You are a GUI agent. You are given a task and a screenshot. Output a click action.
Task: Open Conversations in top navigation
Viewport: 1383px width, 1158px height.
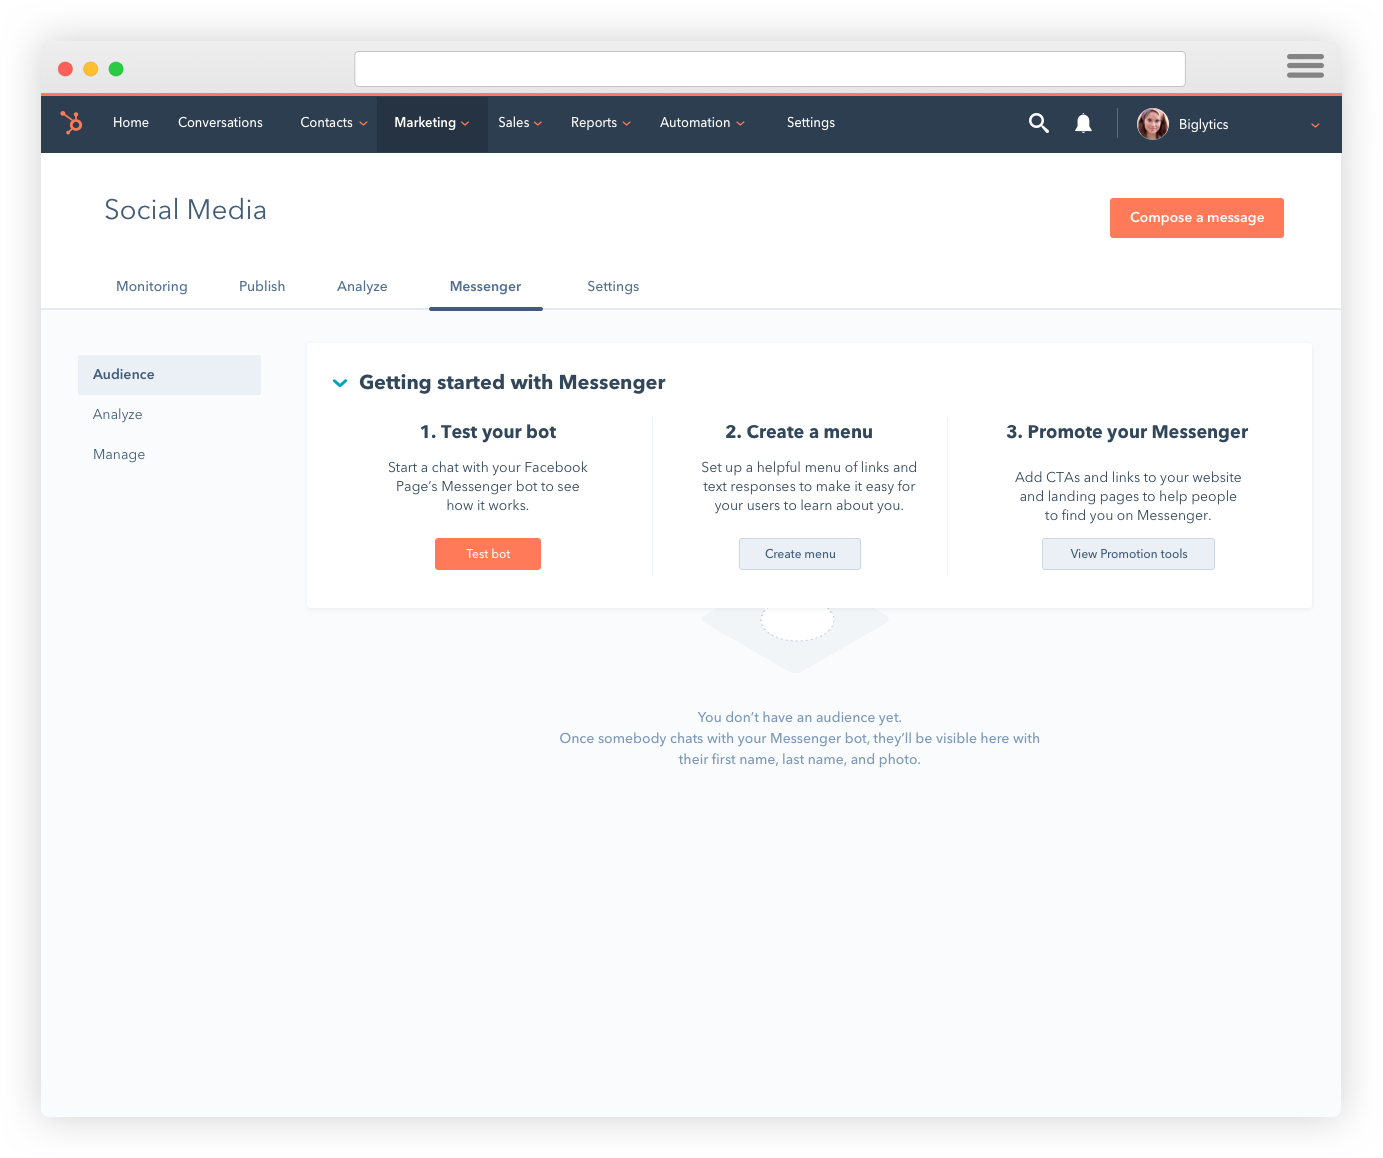click(x=220, y=123)
